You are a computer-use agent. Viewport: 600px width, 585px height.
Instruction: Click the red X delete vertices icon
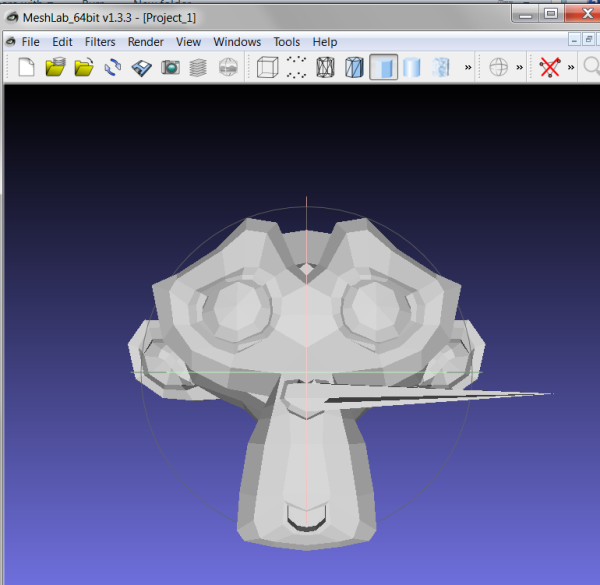(x=549, y=68)
